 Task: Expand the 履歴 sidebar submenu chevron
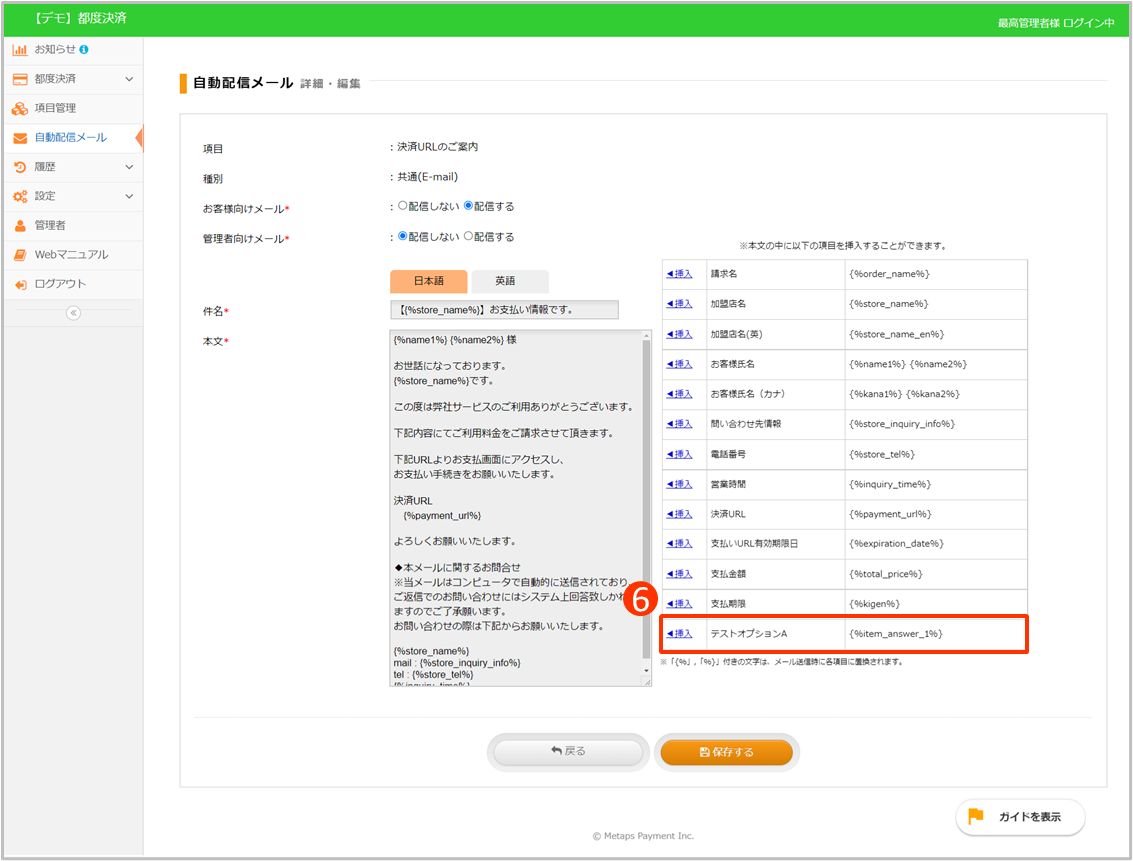128,167
